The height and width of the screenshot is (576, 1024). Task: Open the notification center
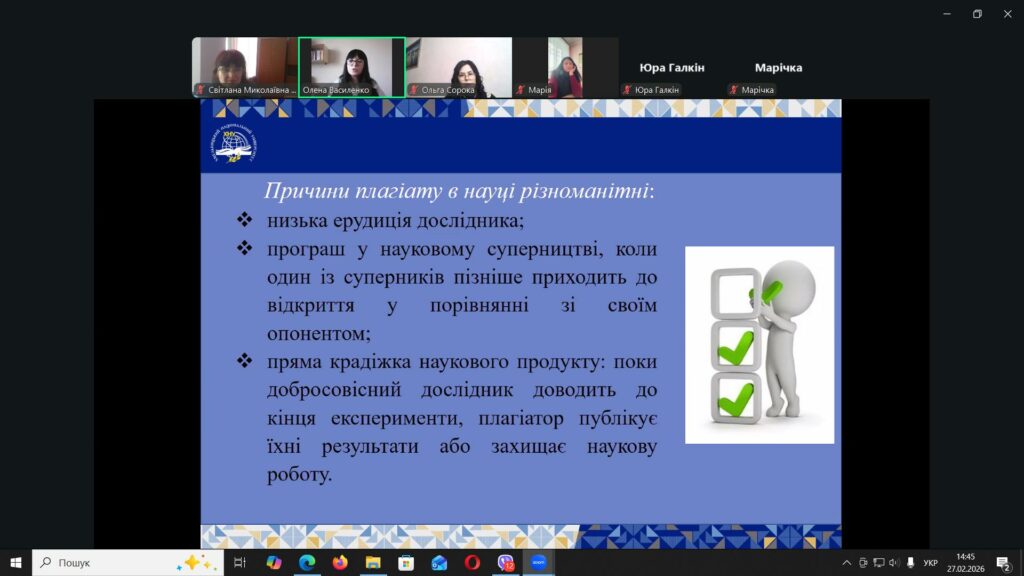pos(1002,563)
